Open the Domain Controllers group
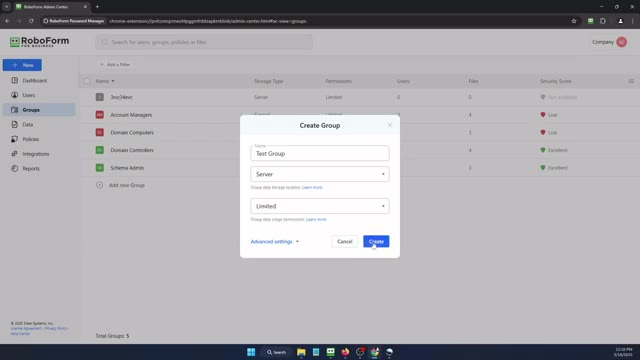 (132, 150)
